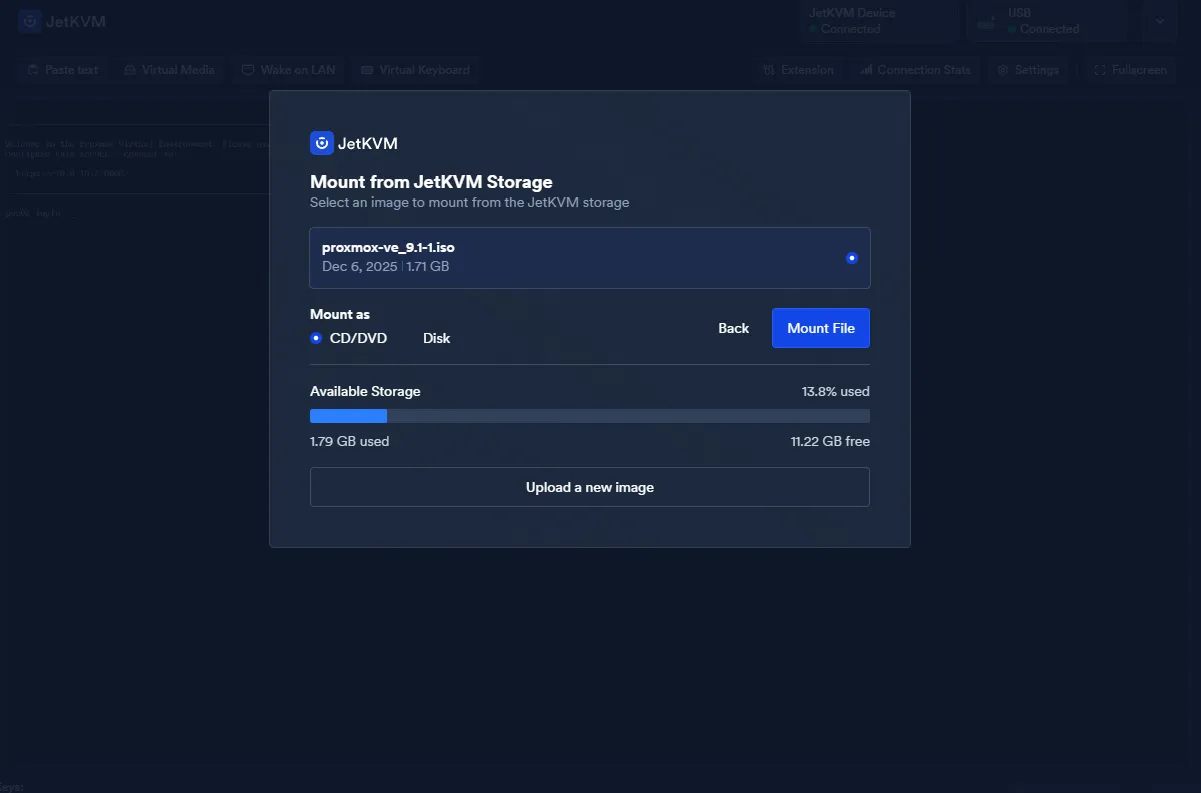The height and width of the screenshot is (793, 1201).
Task: Click the Extension puzzle icon
Action: pyautogui.click(x=768, y=70)
